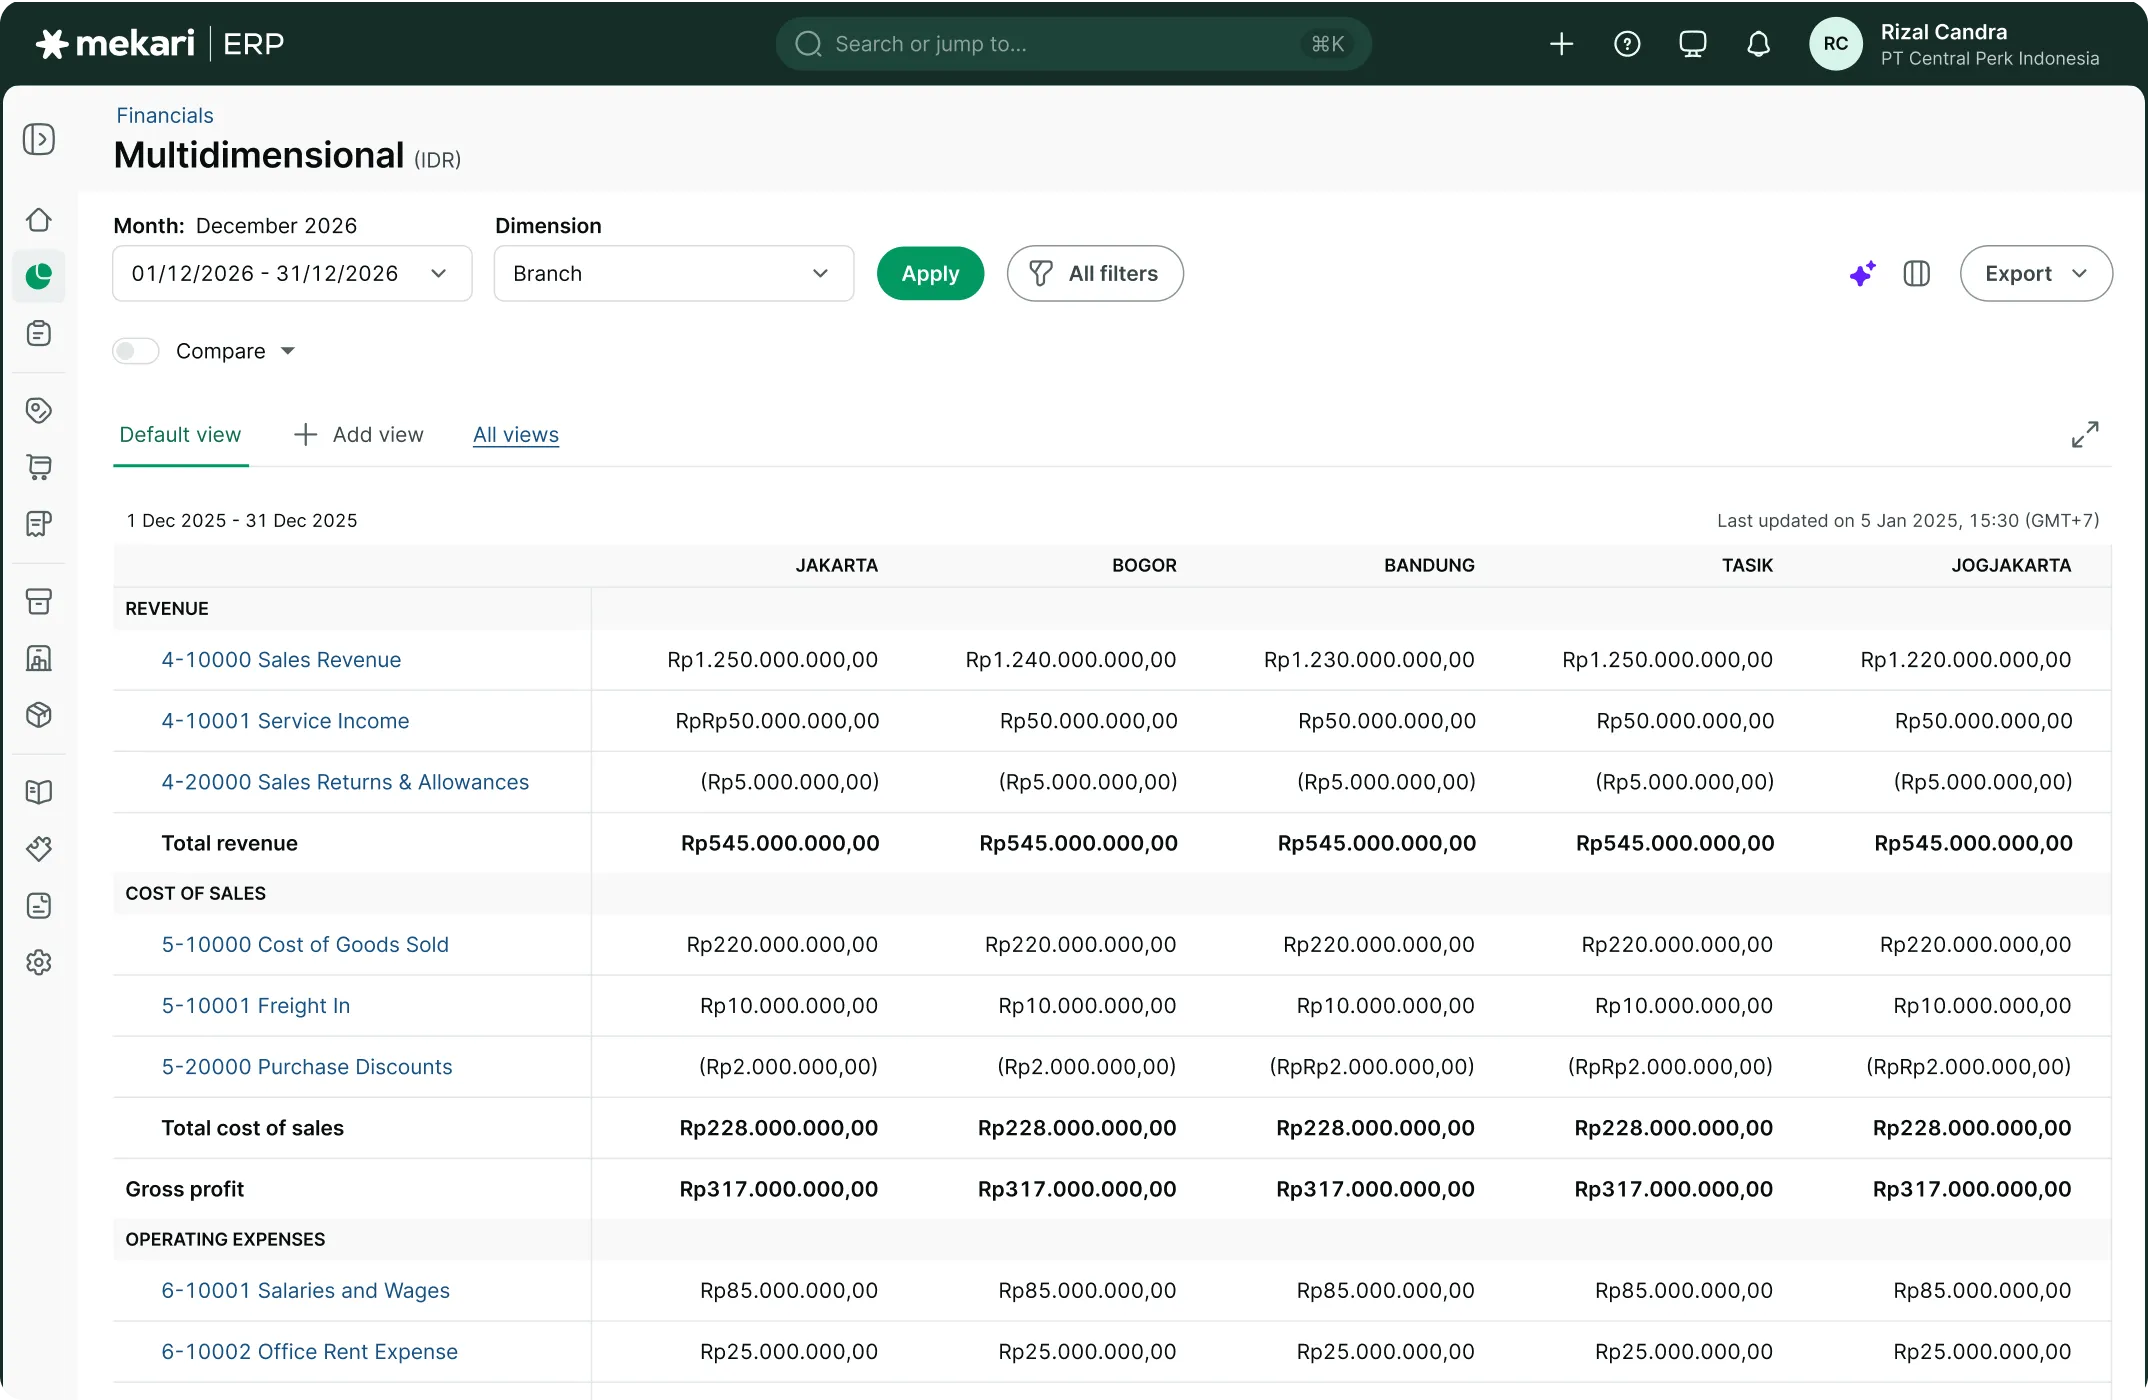Open the package cube sidebar icon
The height and width of the screenshot is (1400, 2148).
point(39,715)
